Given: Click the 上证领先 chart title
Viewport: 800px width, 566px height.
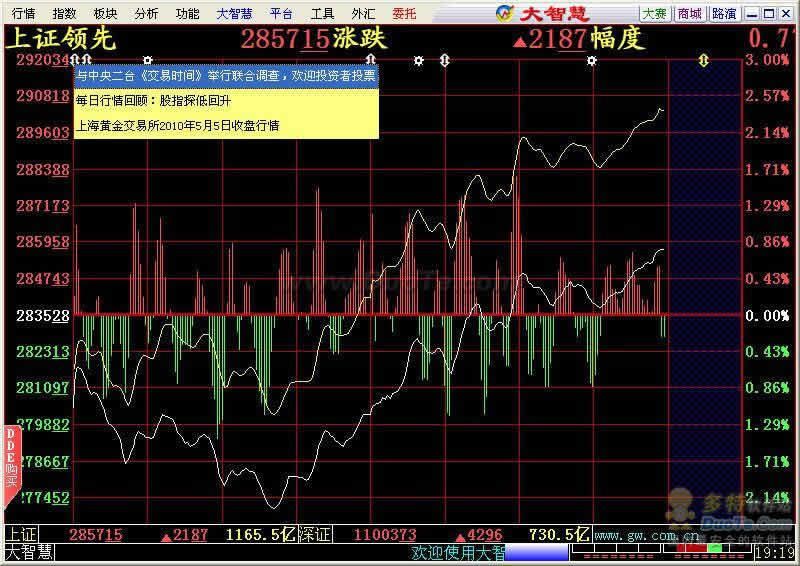Looking at the screenshot, I should 61,39.
